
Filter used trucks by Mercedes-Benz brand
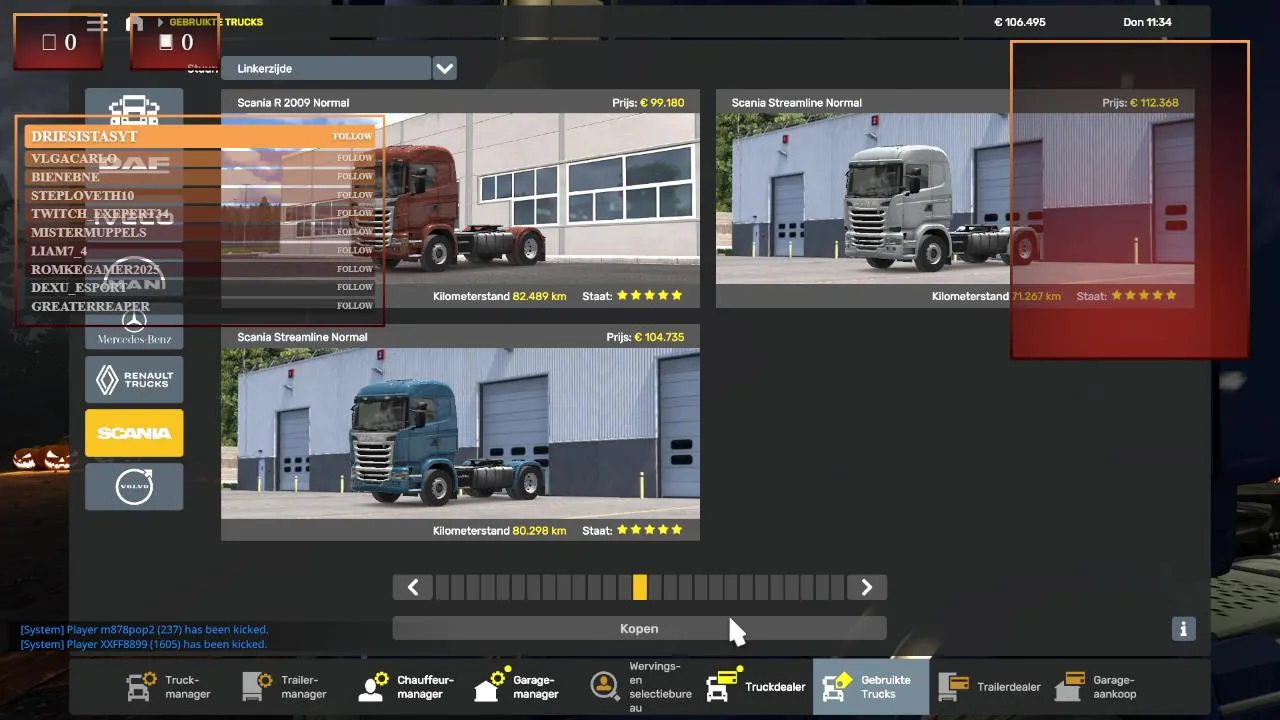[x=134, y=326]
